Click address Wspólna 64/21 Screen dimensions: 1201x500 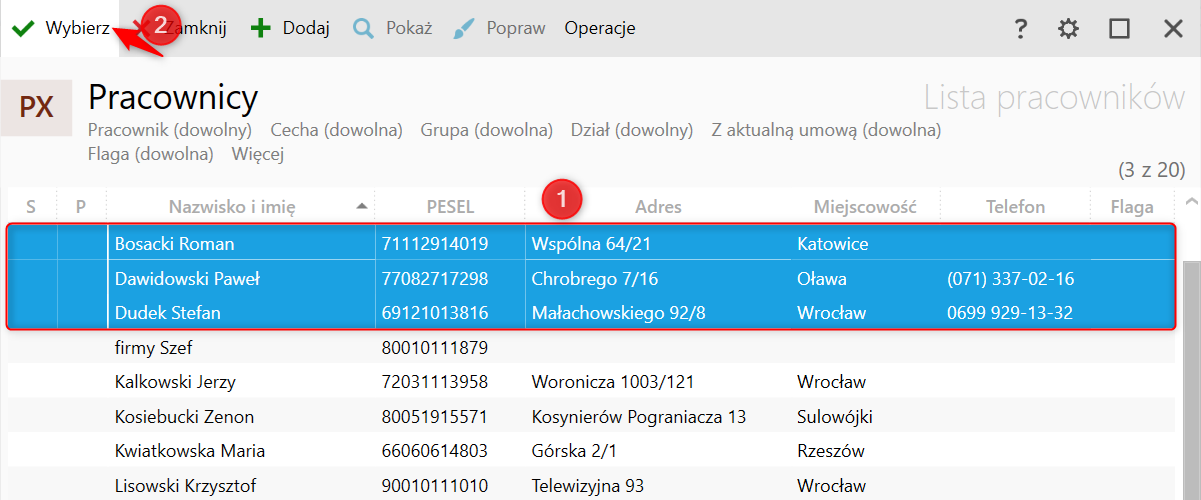[x=594, y=244]
